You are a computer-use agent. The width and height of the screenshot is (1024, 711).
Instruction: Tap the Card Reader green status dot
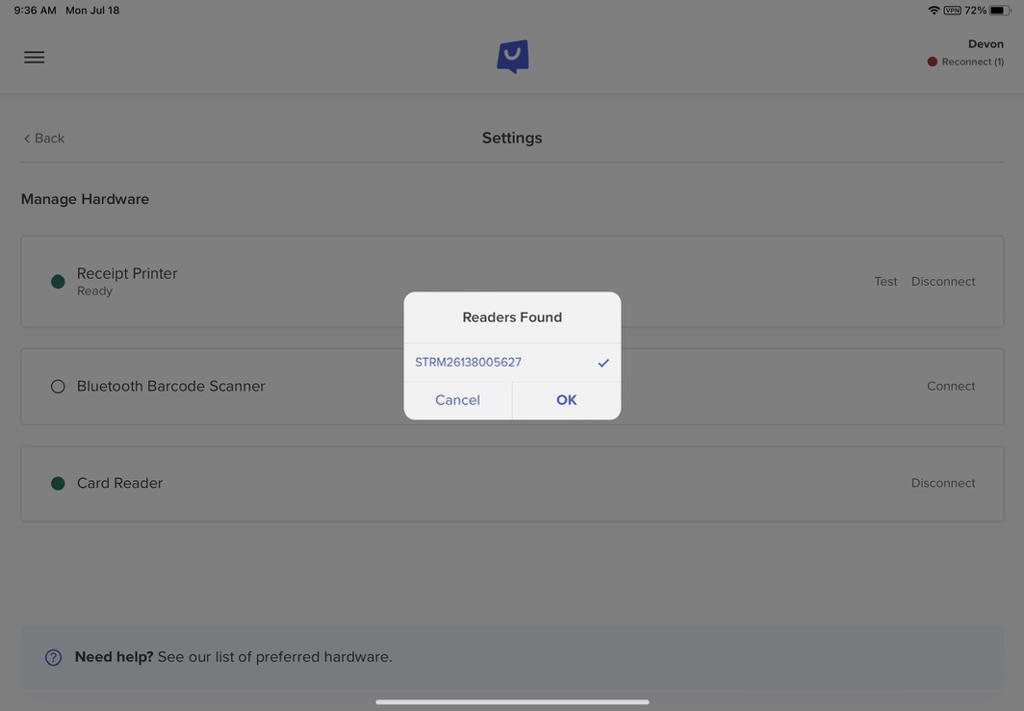[x=58, y=483]
